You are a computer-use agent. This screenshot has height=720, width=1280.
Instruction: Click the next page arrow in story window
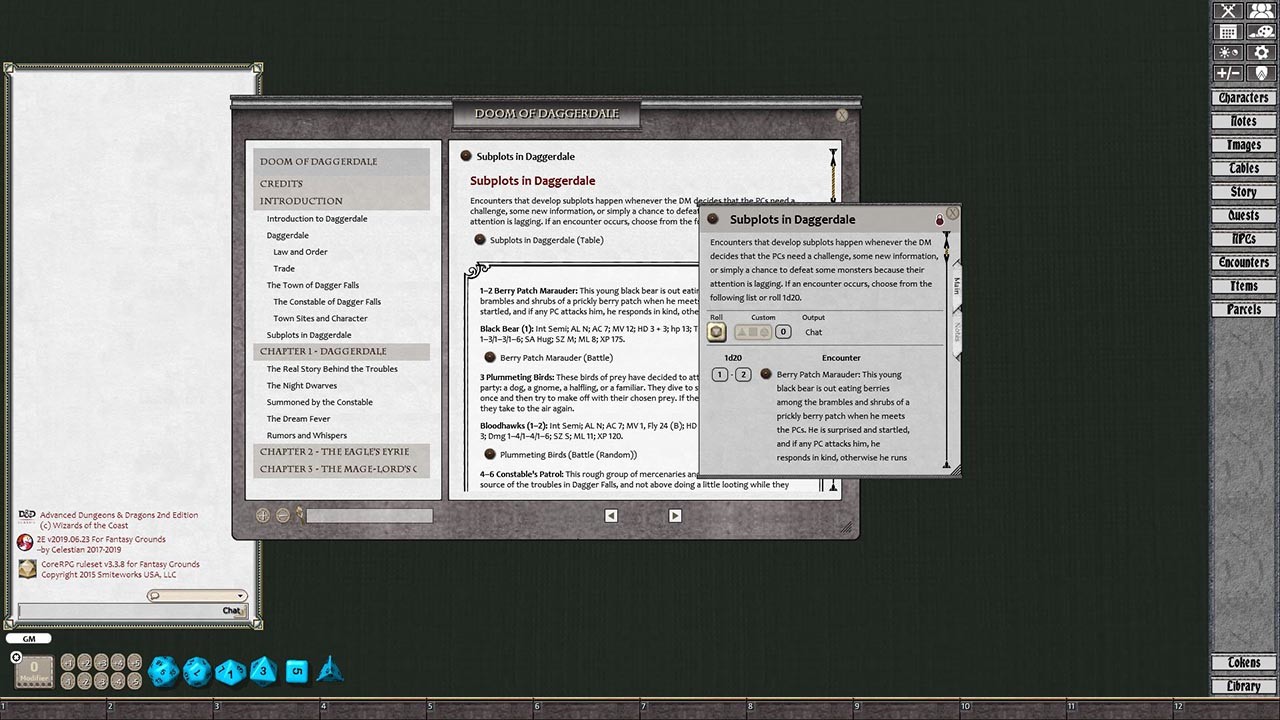tap(675, 515)
